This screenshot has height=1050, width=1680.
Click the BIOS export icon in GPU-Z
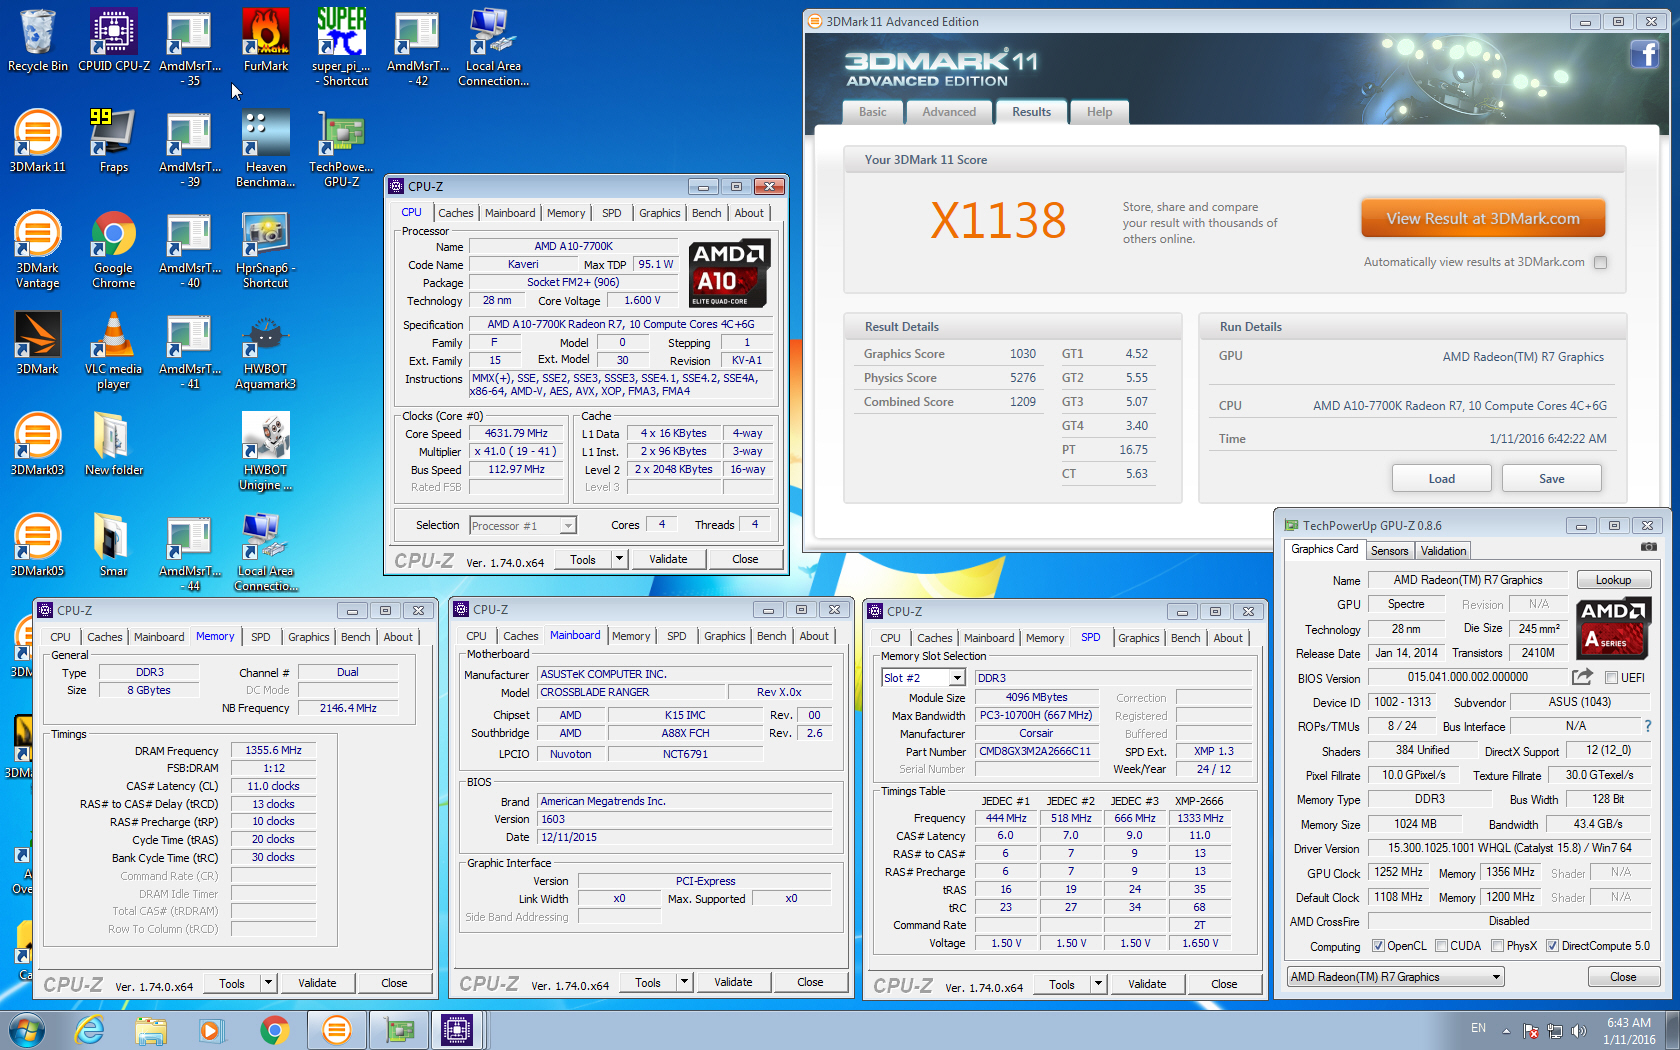click(1583, 677)
